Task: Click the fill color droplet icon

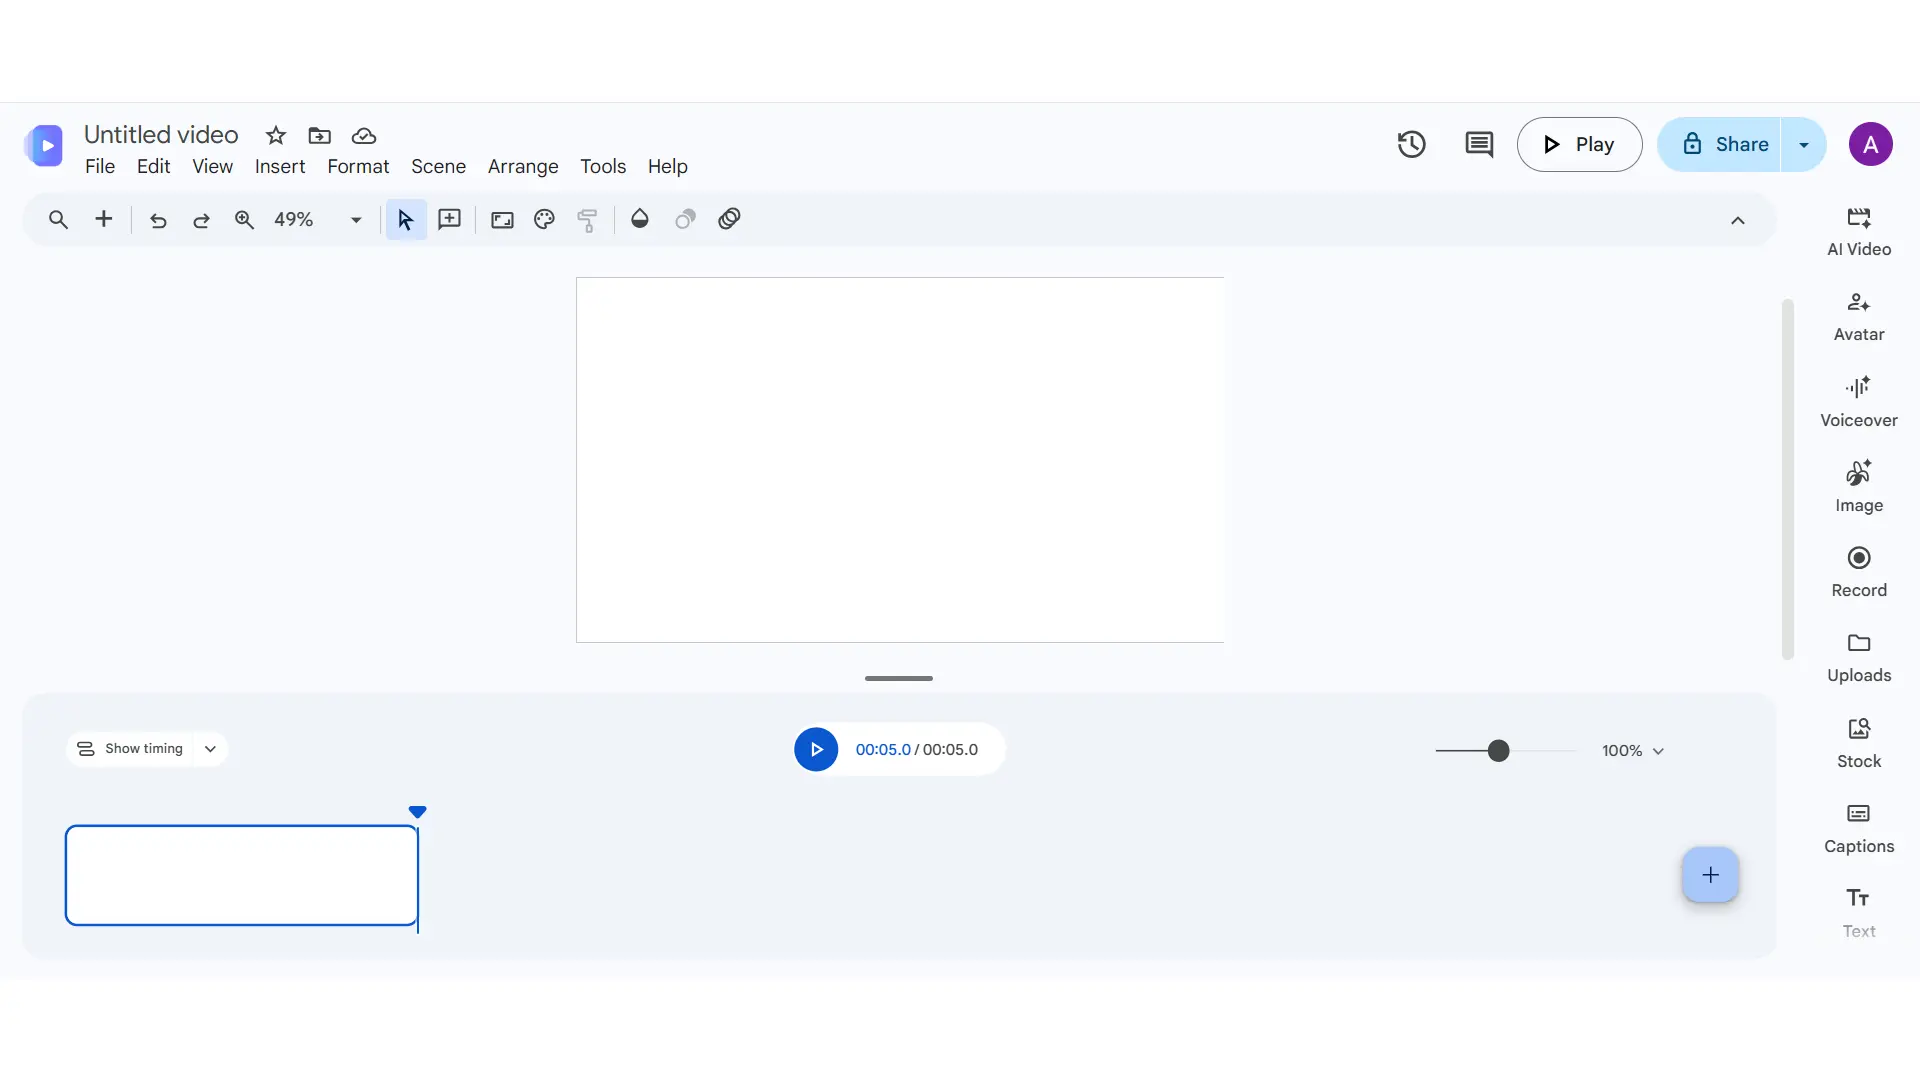Action: coord(640,219)
